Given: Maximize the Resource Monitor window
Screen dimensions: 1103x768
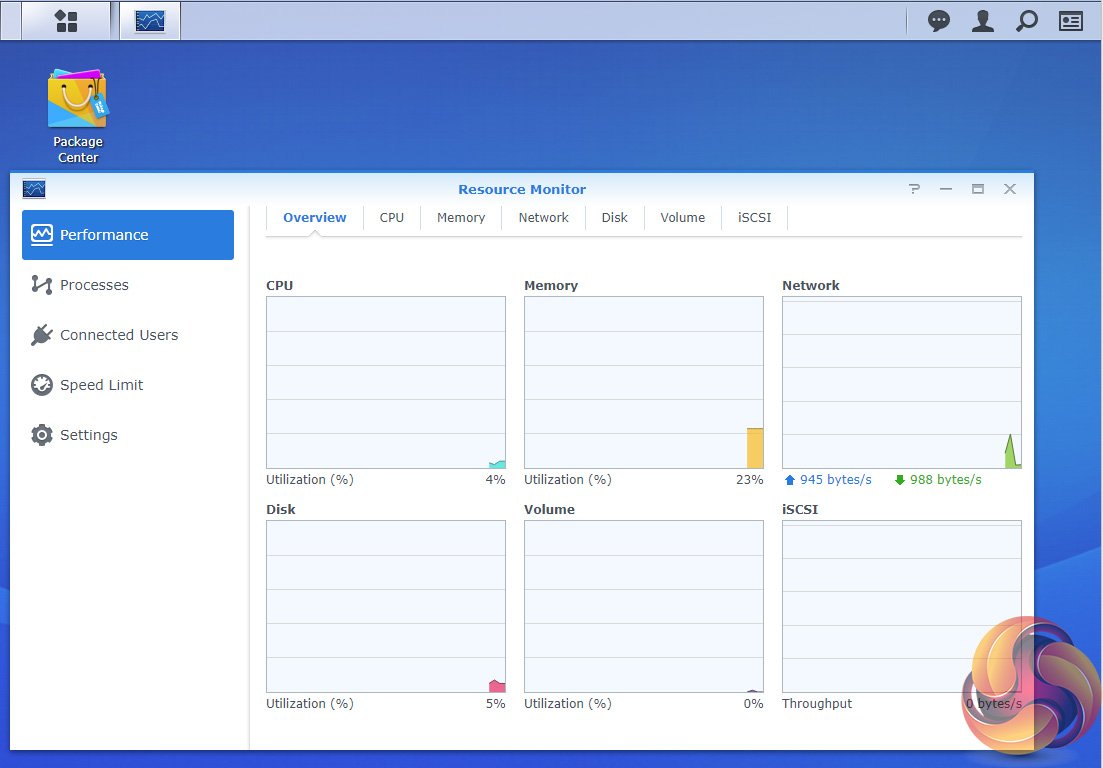Looking at the screenshot, I should click(x=978, y=189).
